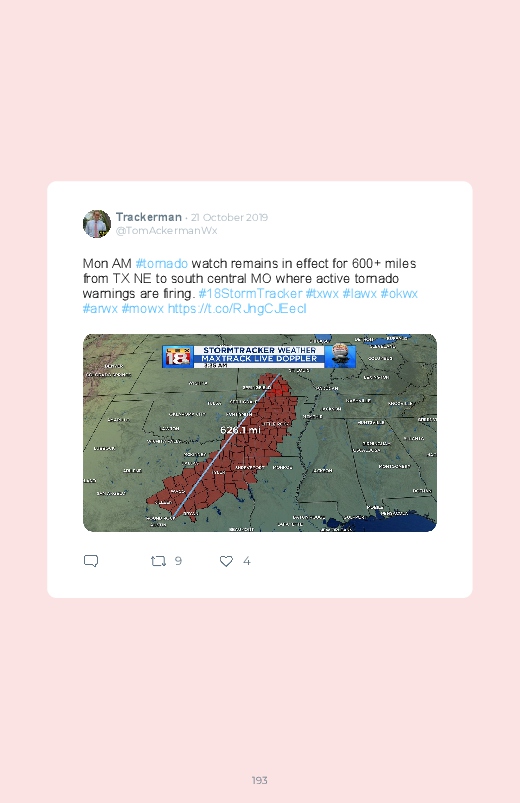520x803 pixels.
Task: Click the reply speech bubble icon
Action: tap(91, 561)
